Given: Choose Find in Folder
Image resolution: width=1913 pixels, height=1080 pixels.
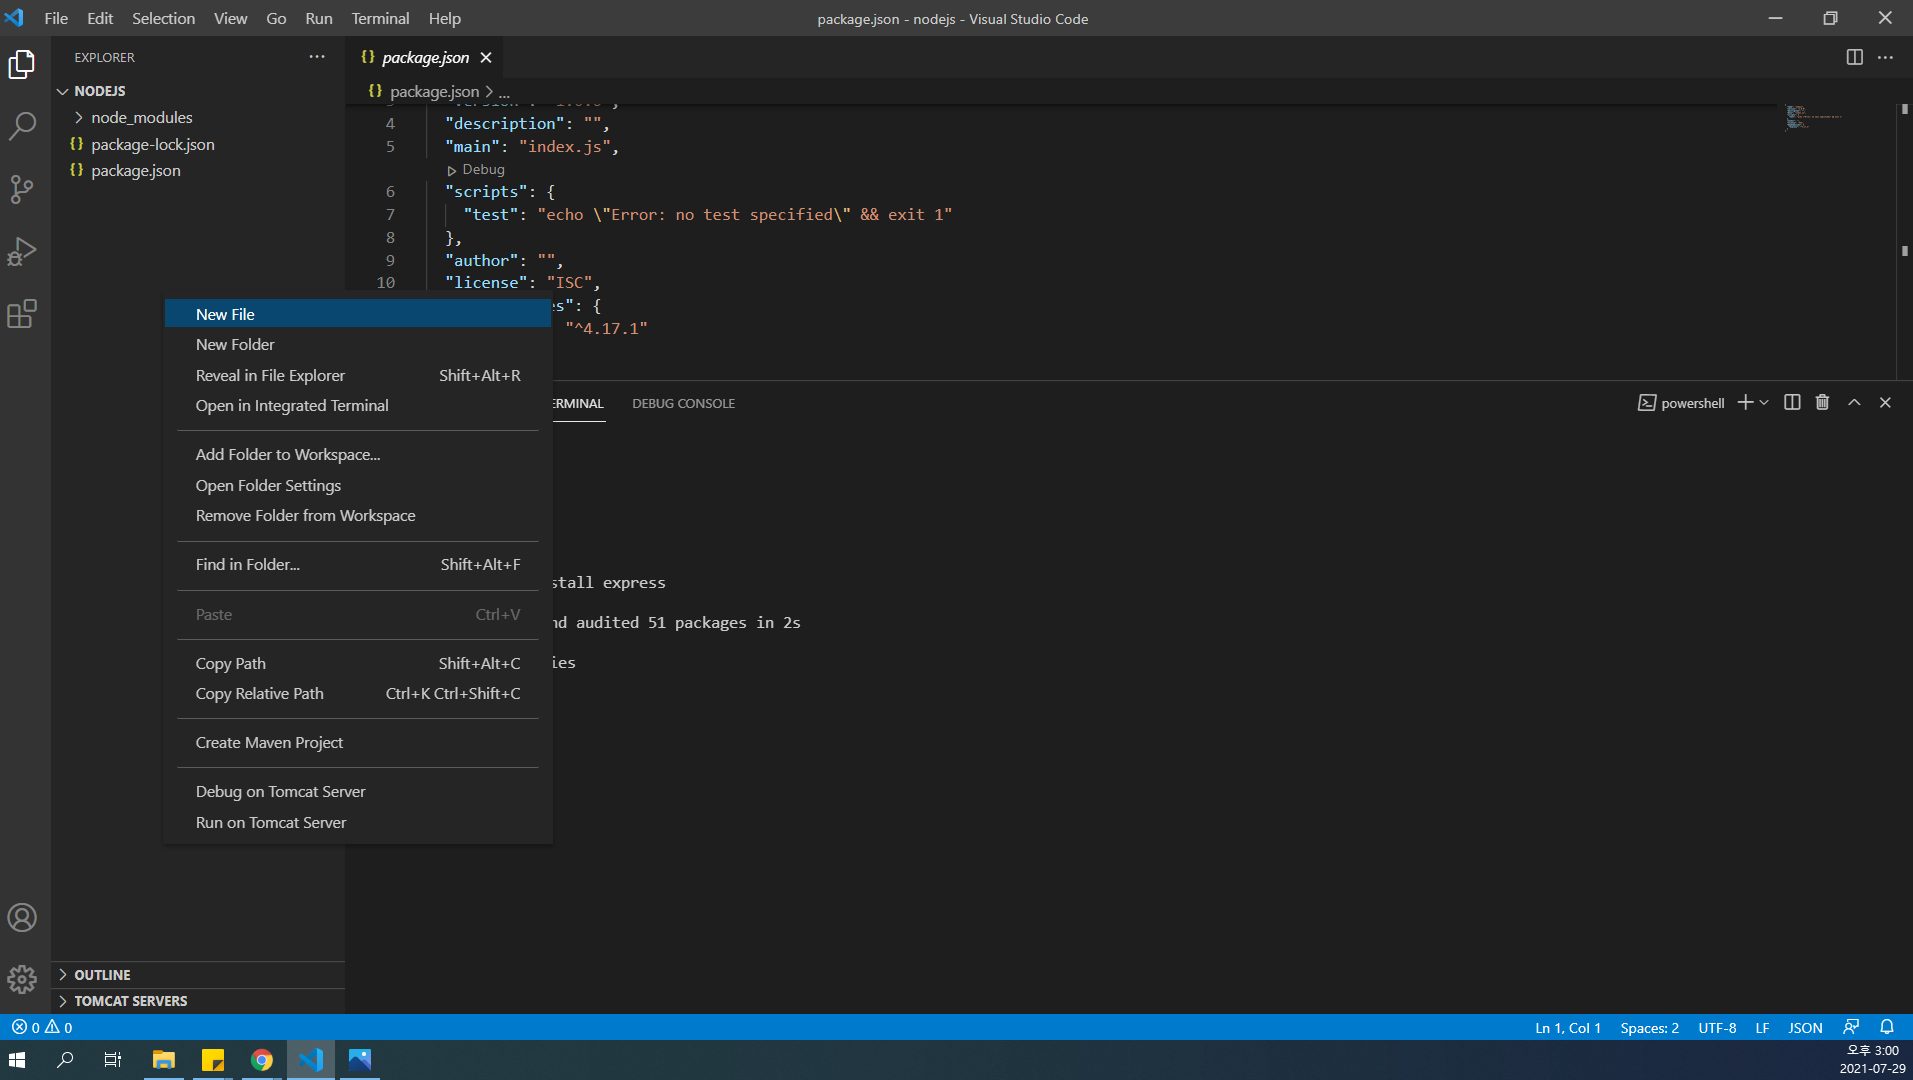Looking at the screenshot, I should point(358,564).
